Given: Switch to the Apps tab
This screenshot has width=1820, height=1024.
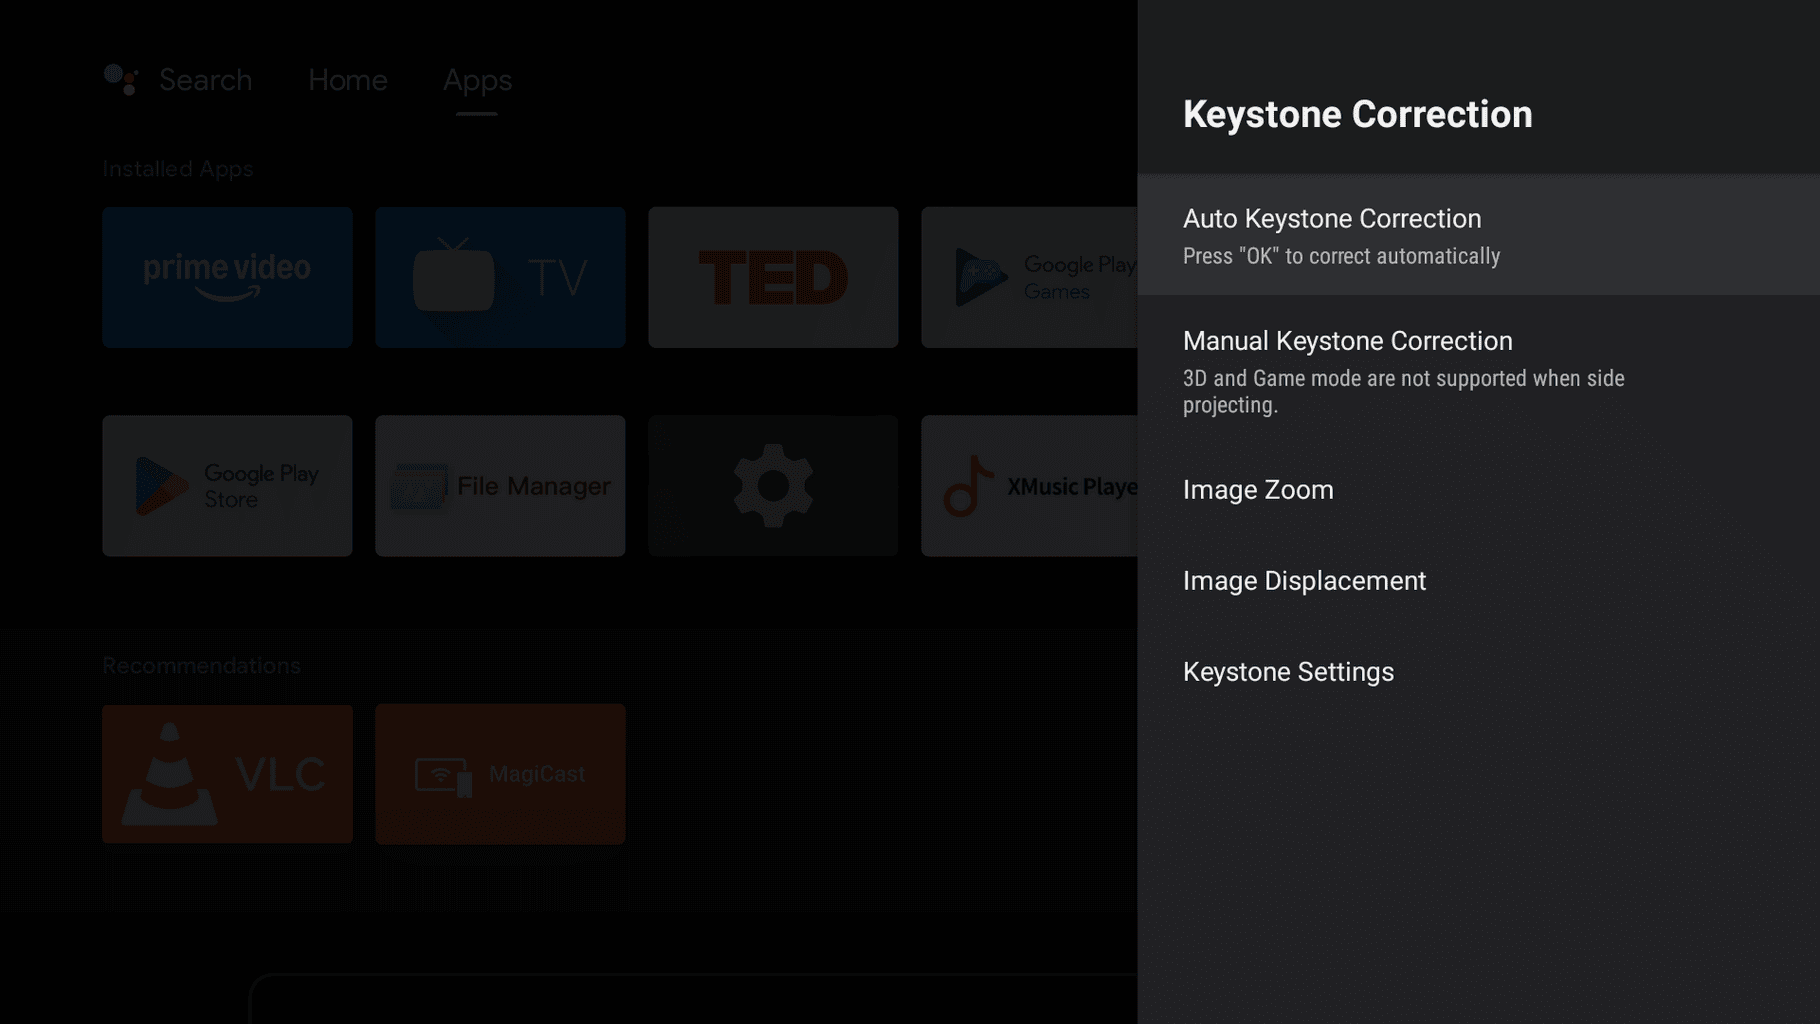Looking at the screenshot, I should coord(477,80).
